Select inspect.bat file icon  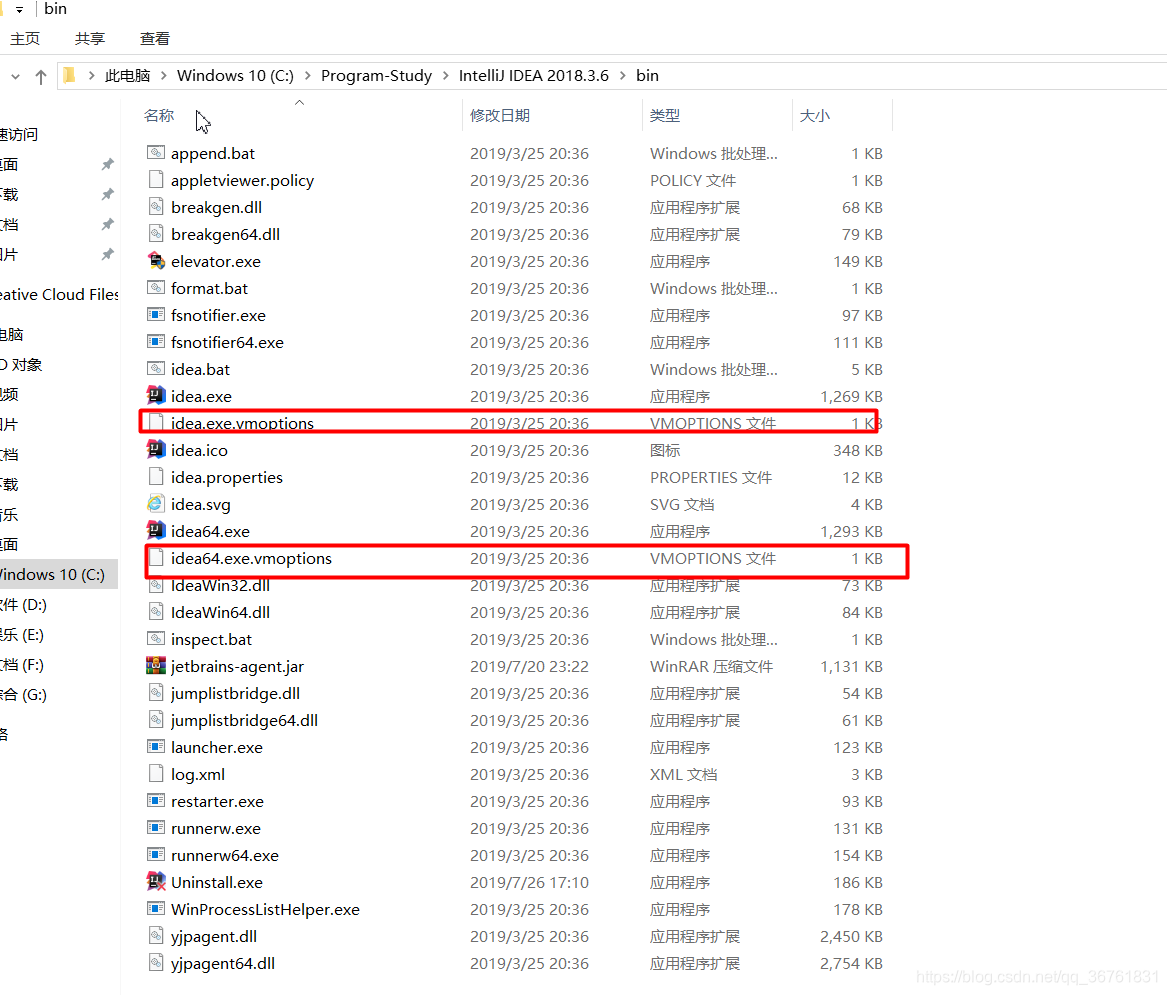156,639
